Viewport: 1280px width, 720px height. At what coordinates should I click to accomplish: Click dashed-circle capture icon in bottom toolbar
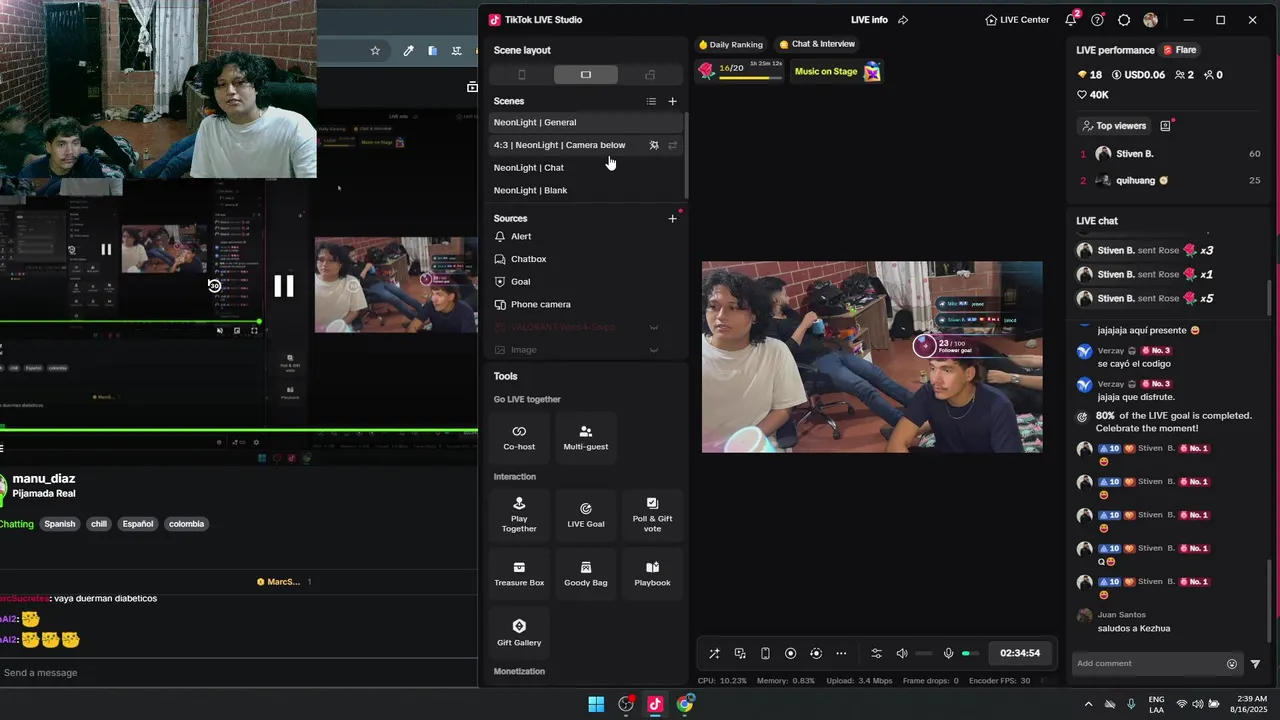coord(816,653)
